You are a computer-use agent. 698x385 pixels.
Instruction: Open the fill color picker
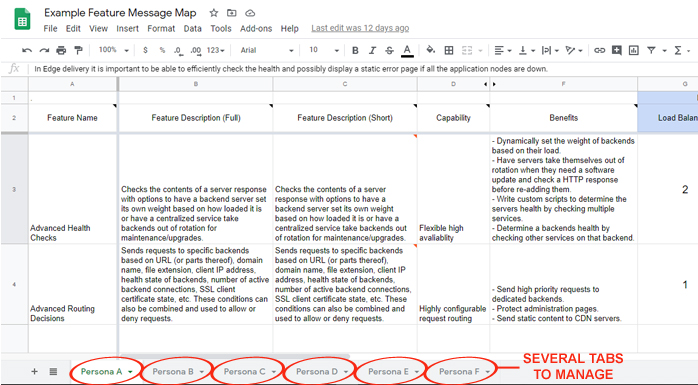[x=430, y=50]
